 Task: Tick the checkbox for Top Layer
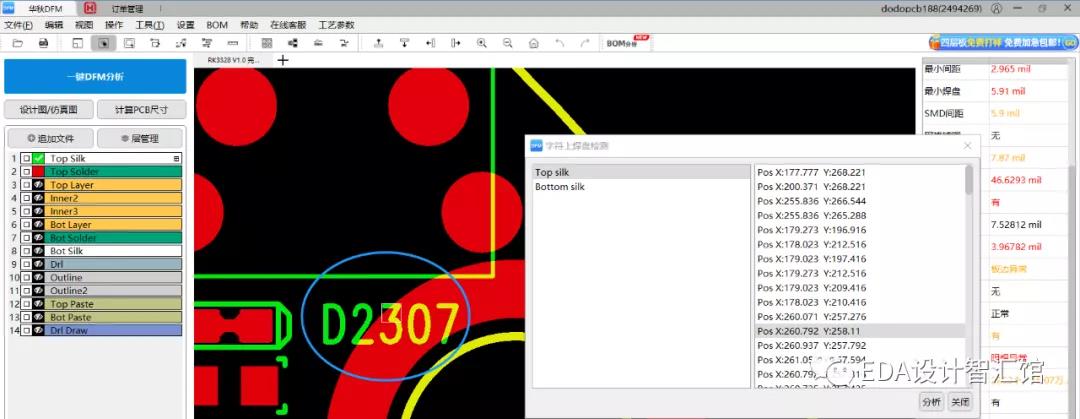[x=25, y=185]
